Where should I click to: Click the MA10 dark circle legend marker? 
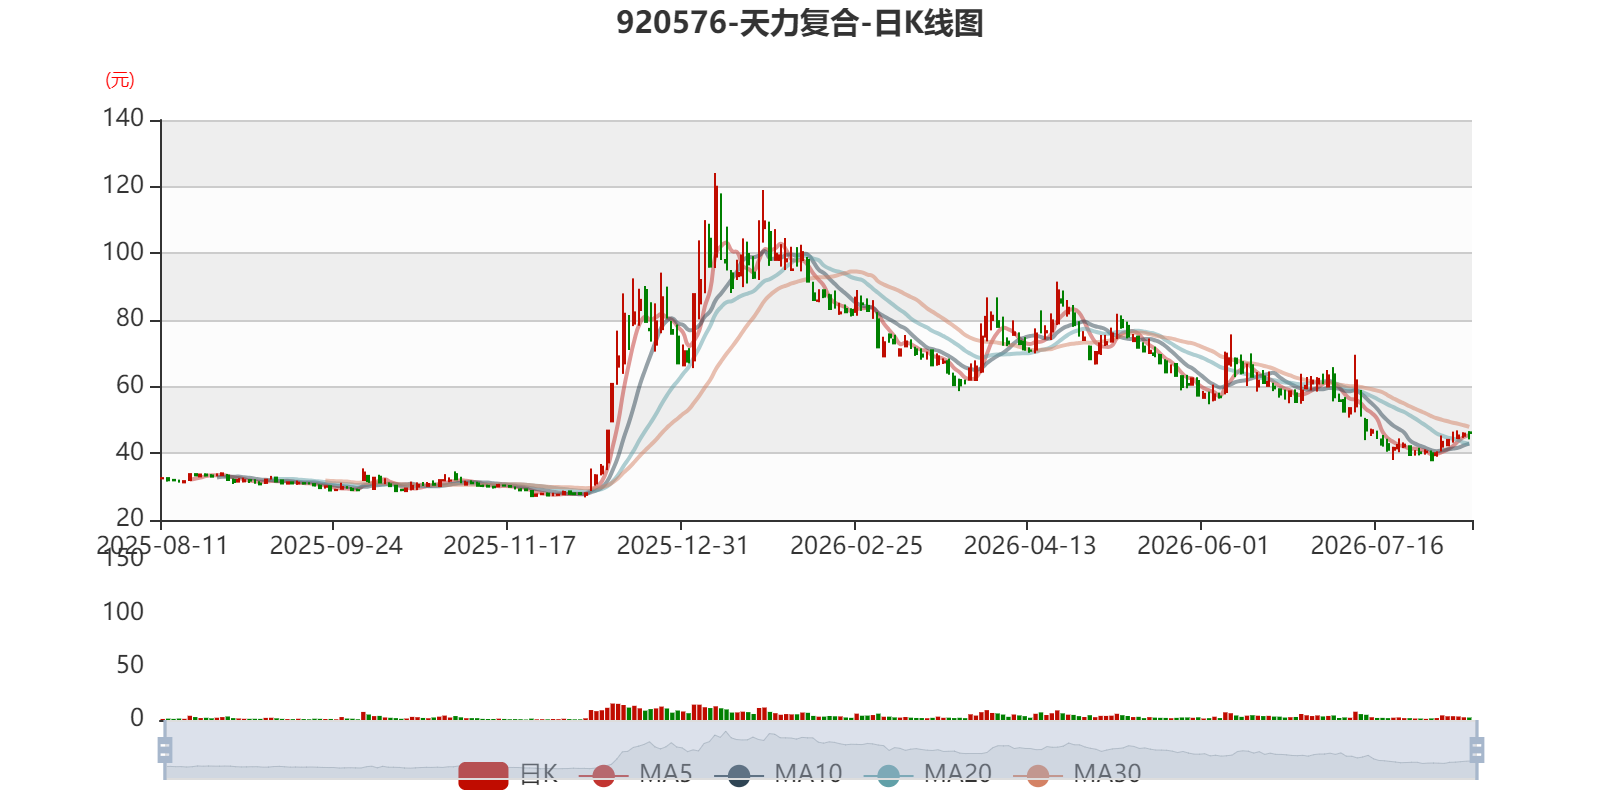click(739, 775)
